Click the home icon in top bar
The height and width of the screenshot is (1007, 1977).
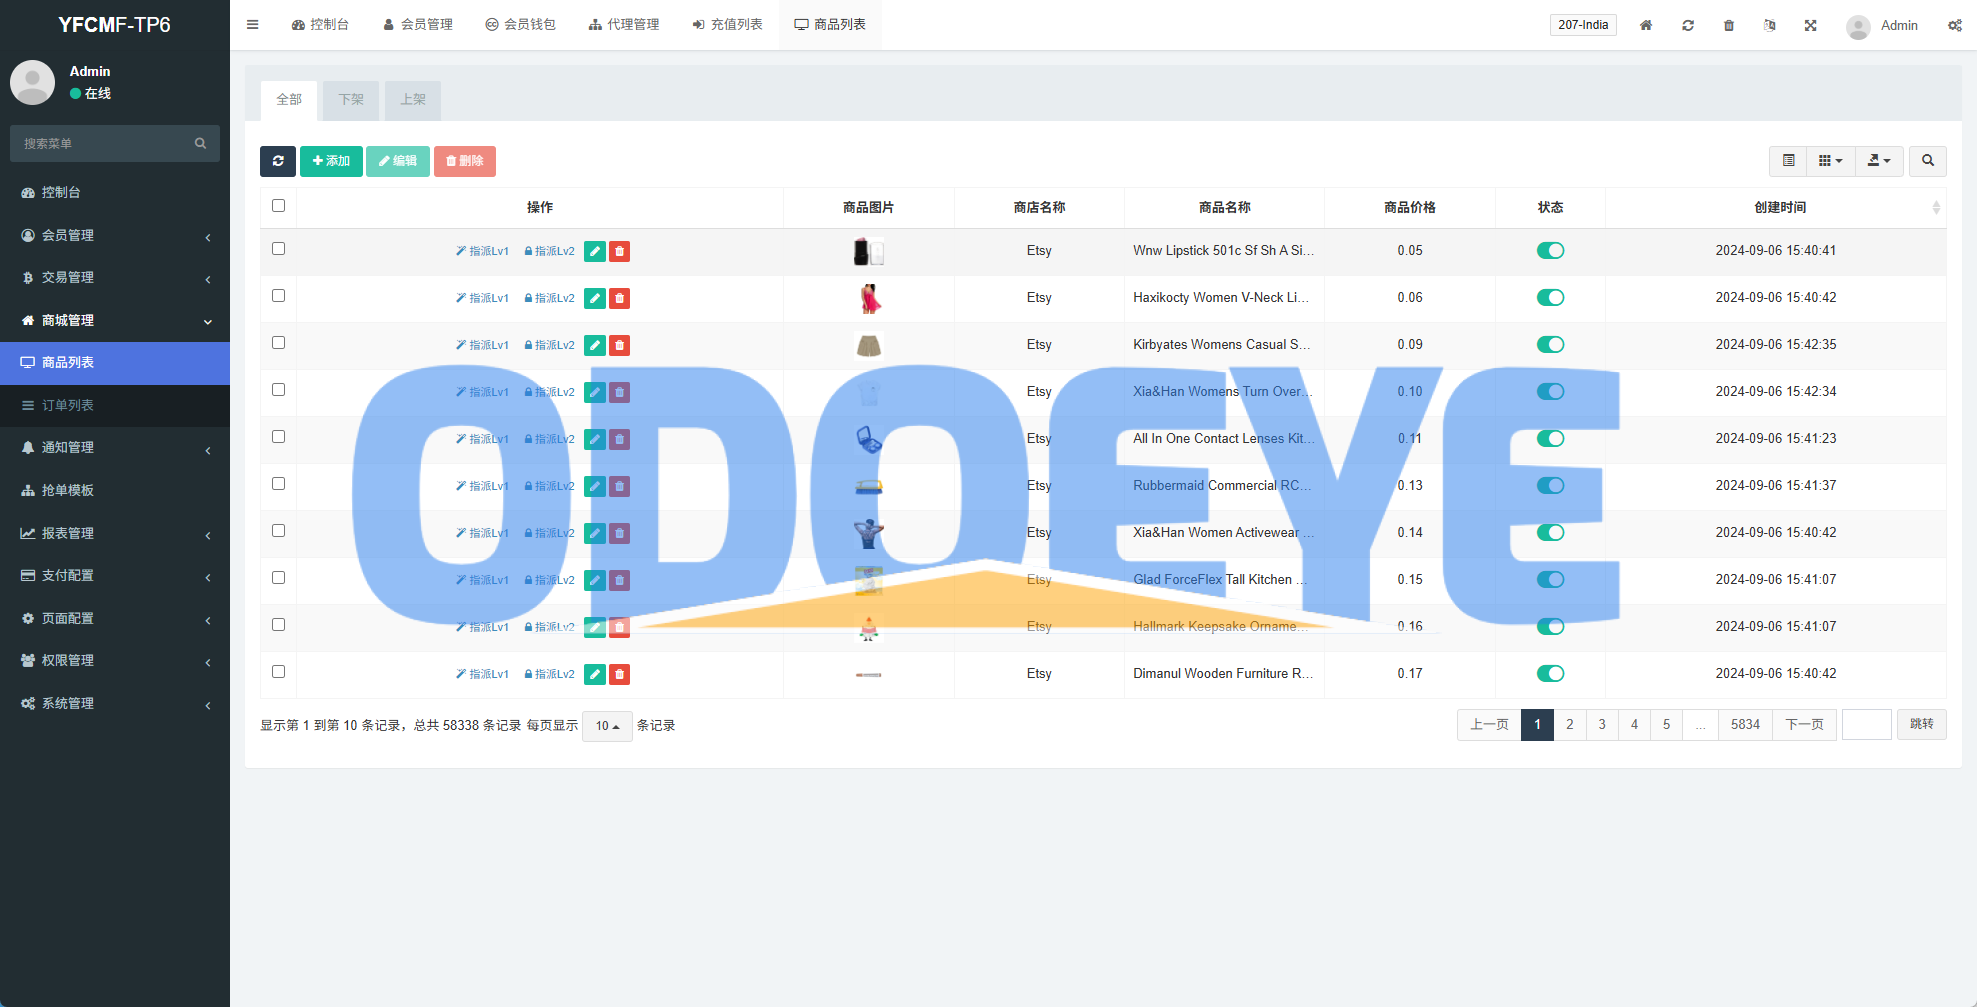tap(1645, 25)
